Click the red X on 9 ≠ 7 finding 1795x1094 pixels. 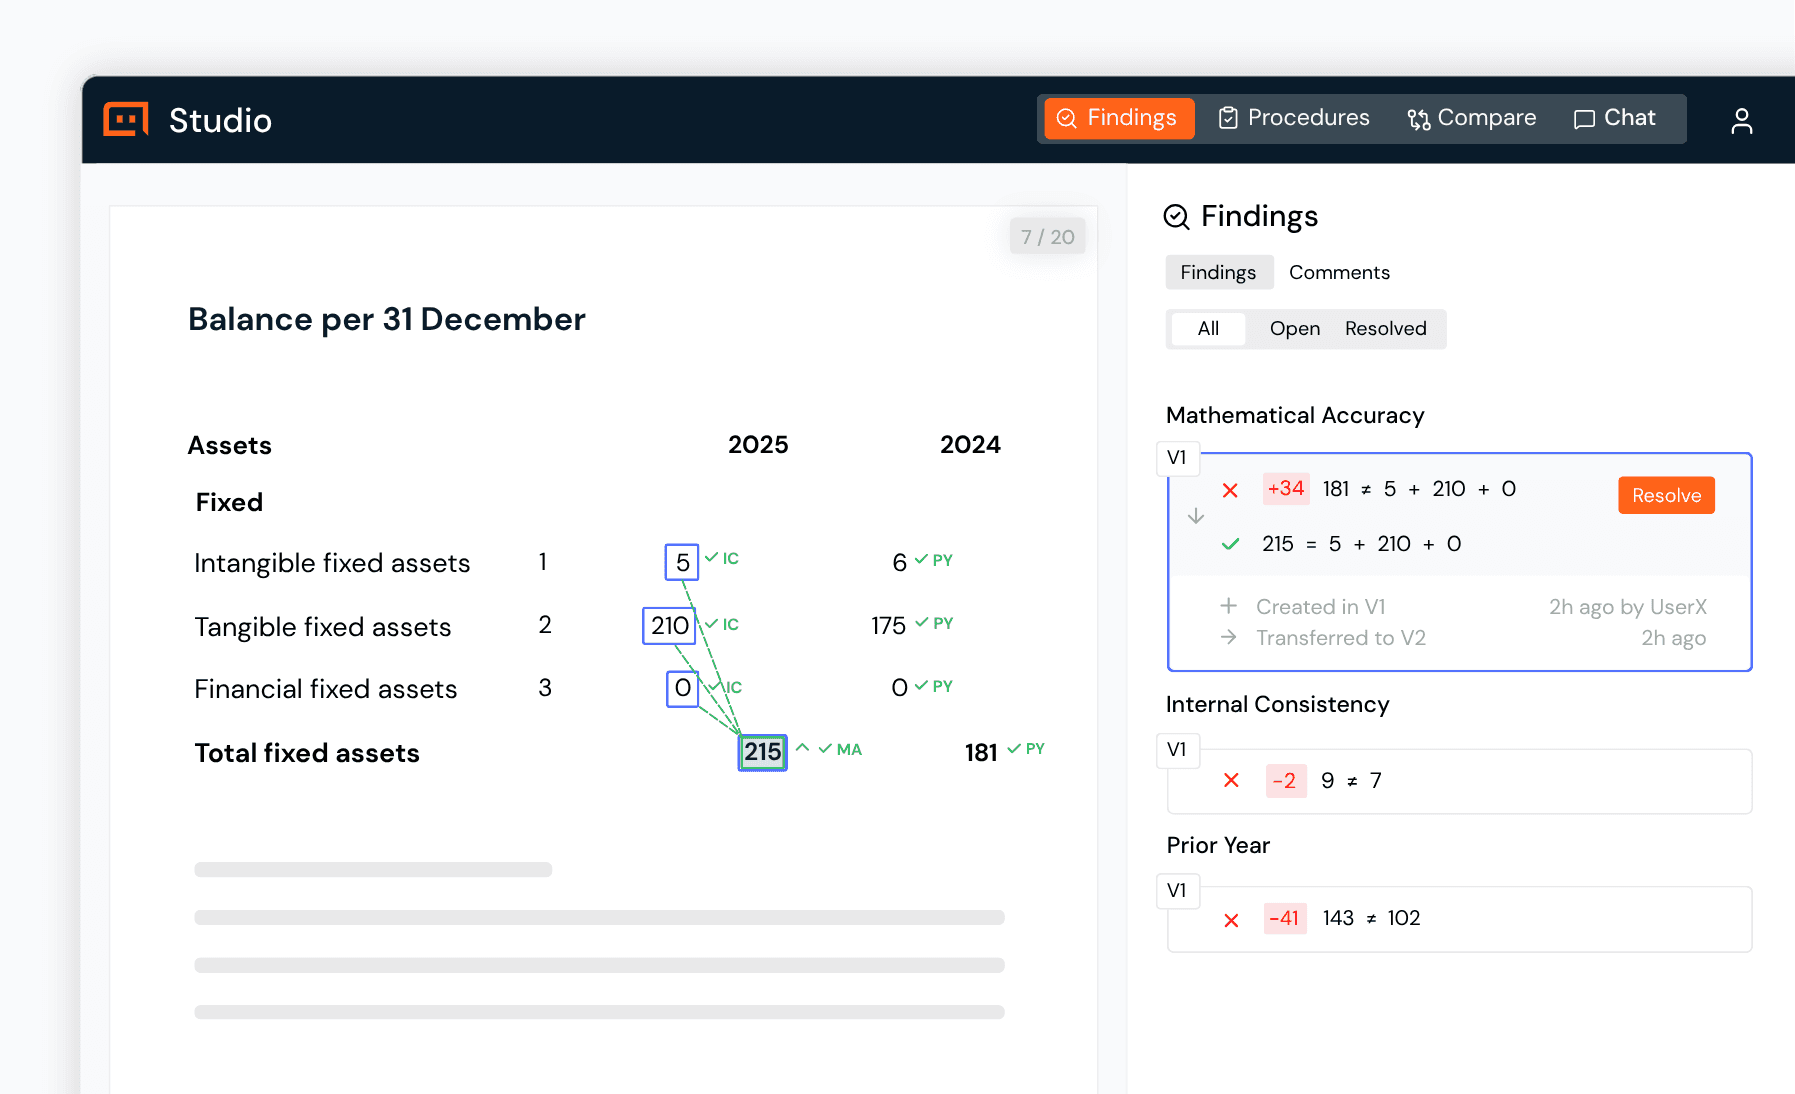tap(1231, 780)
